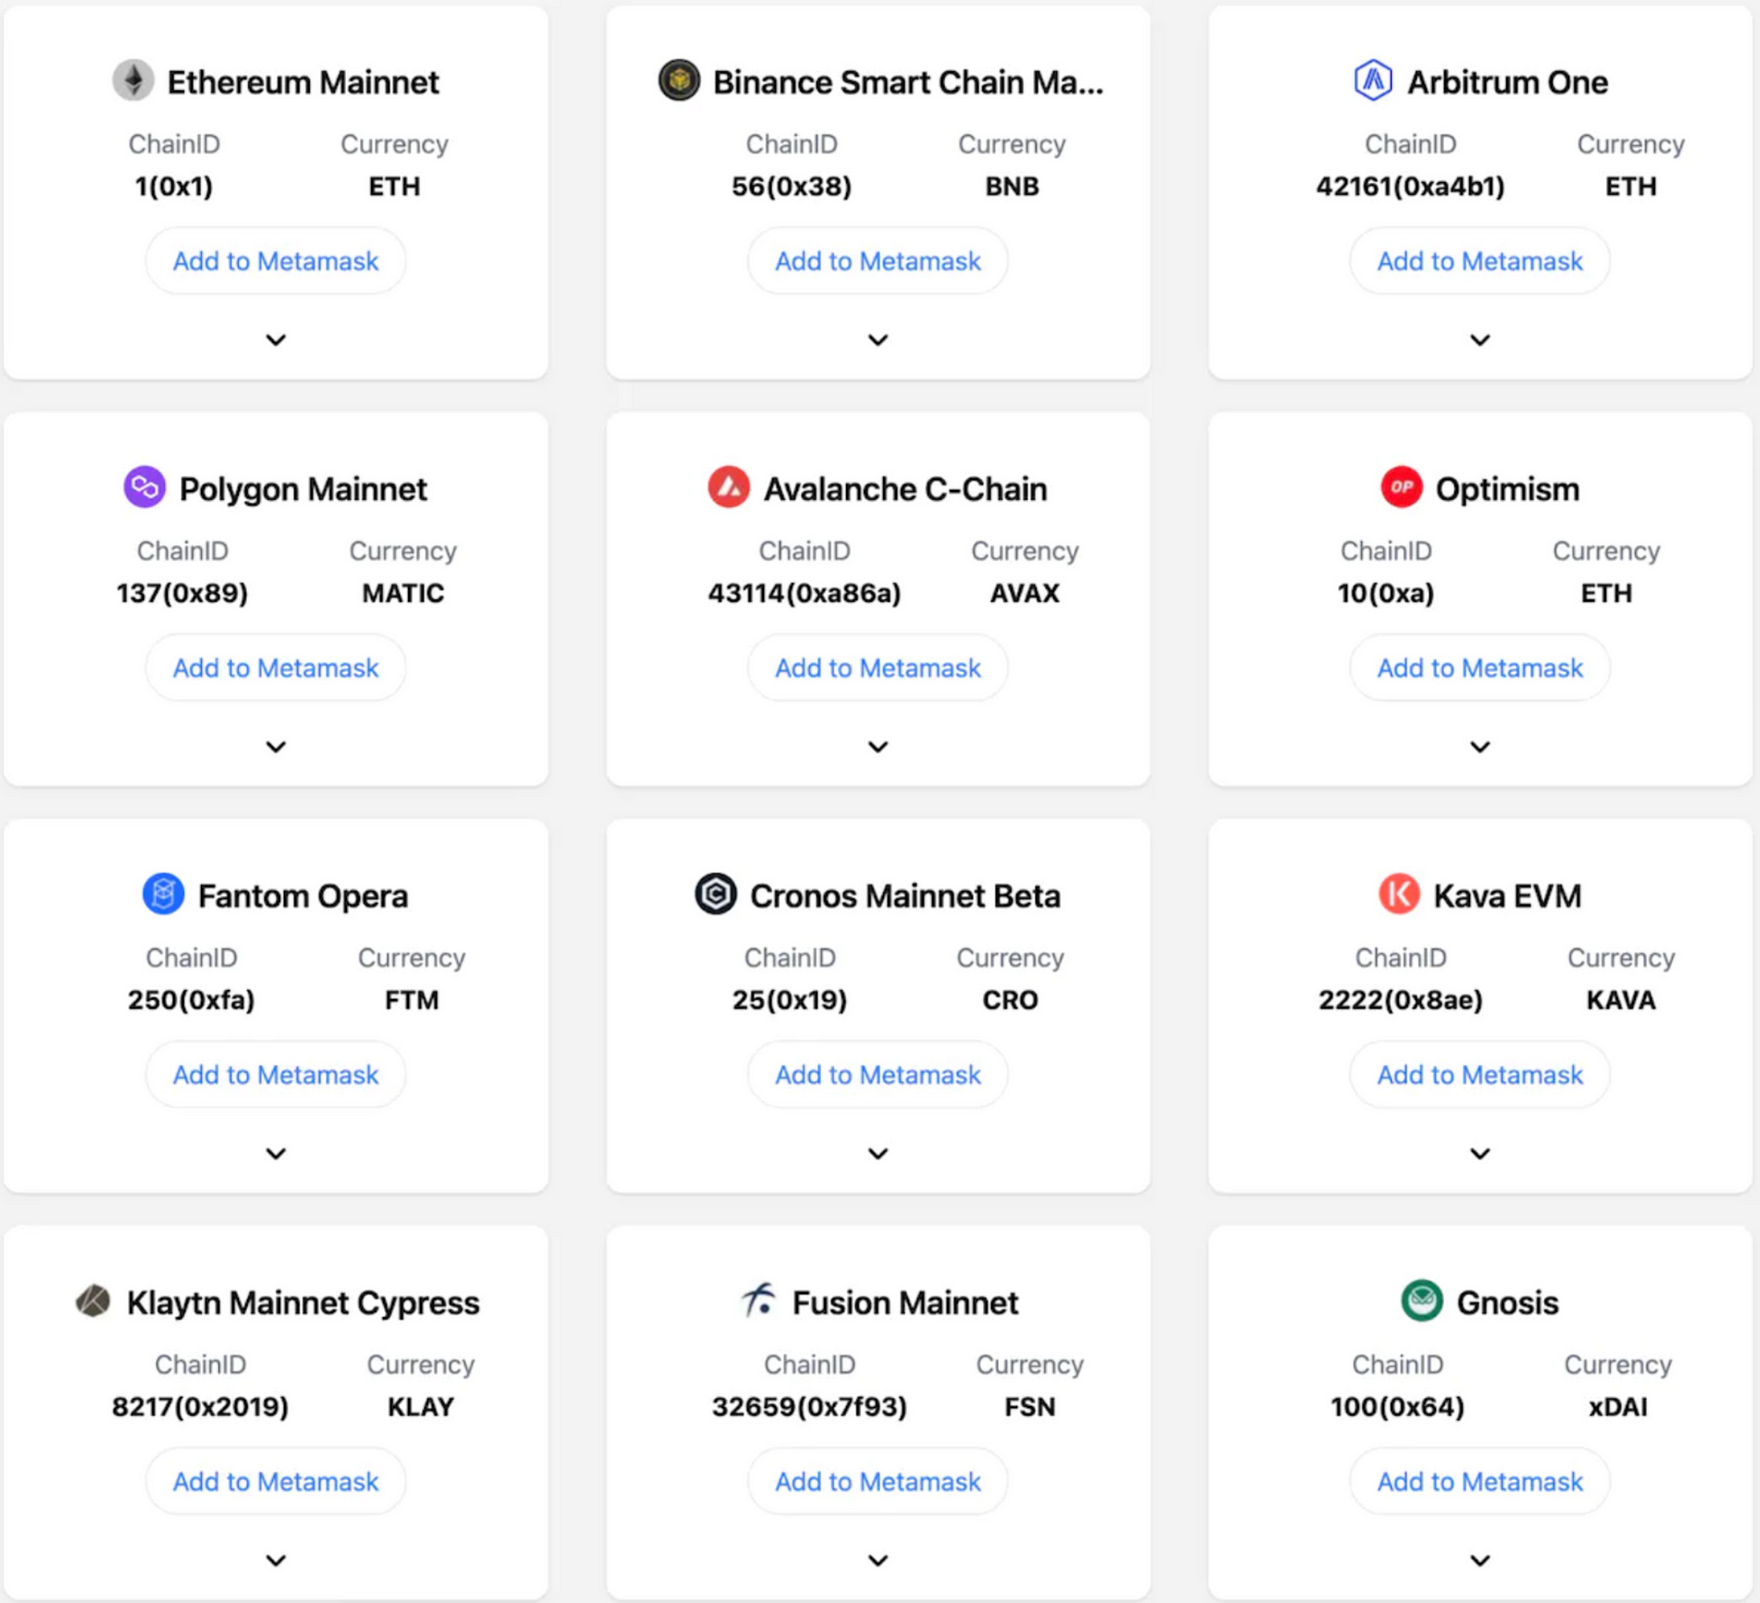The height and width of the screenshot is (1603, 1760).
Task: Expand Binance Smart Chain card chevron
Action: pyautogui.click(x=878, y=340)
